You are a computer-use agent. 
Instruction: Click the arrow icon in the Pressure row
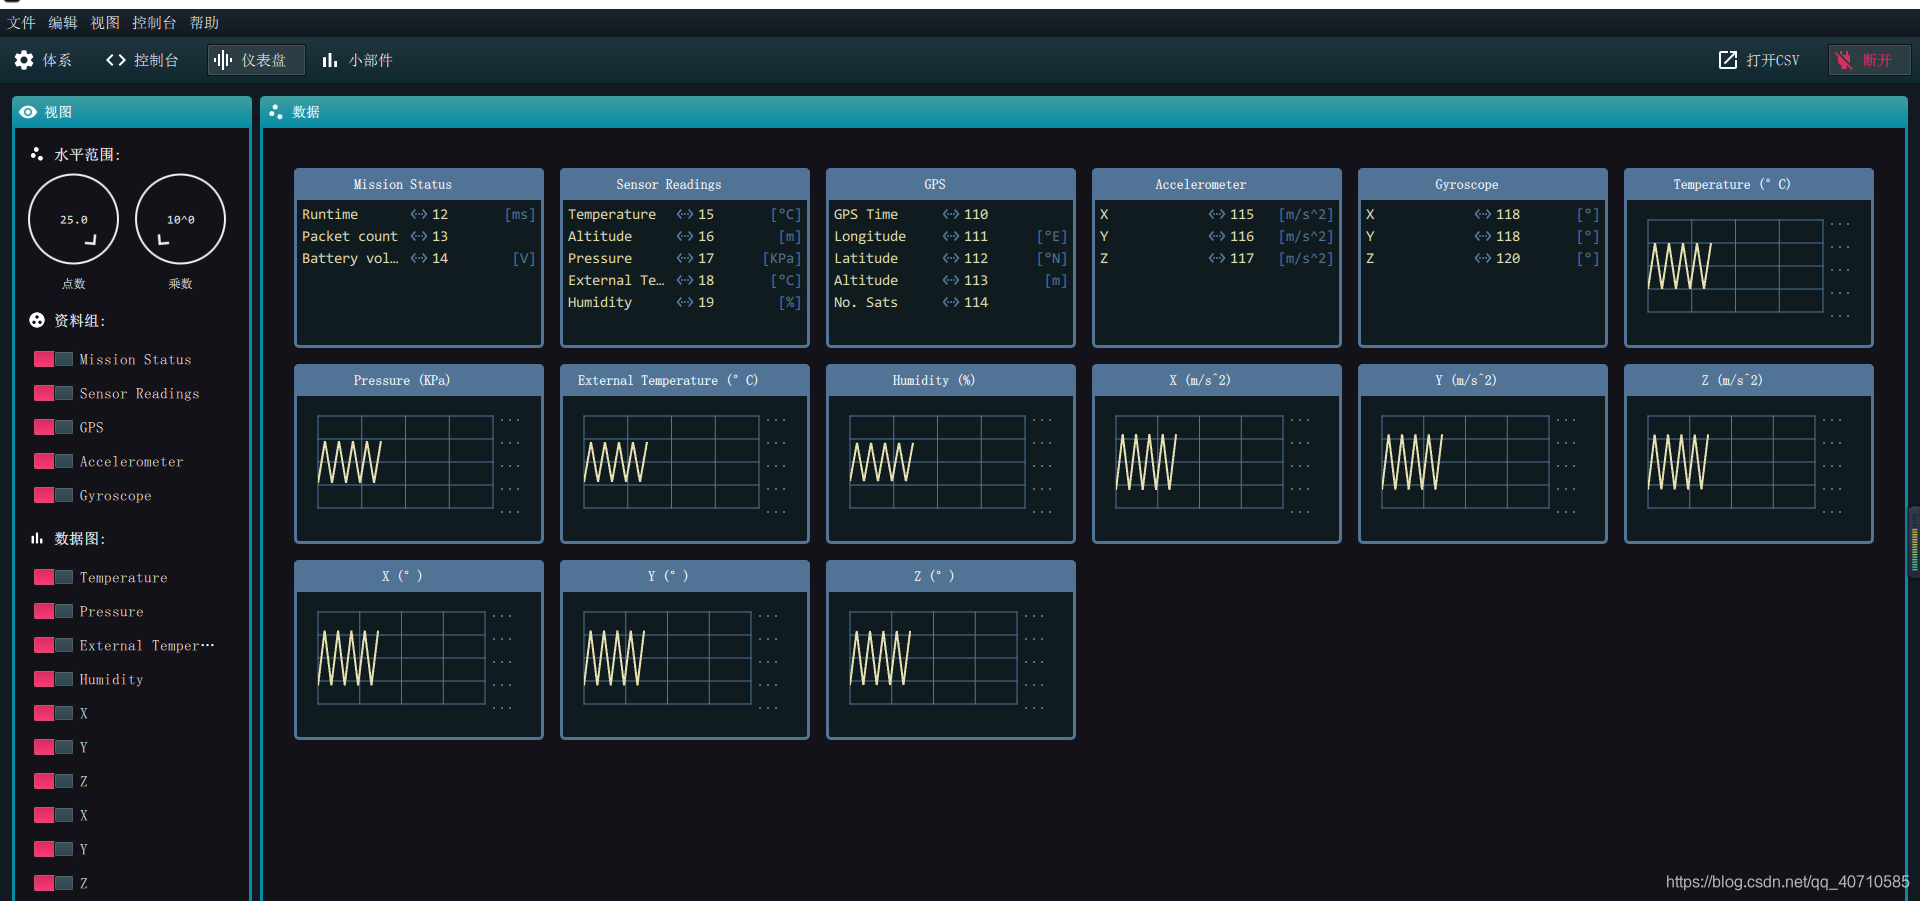click(x=685, y=258)
